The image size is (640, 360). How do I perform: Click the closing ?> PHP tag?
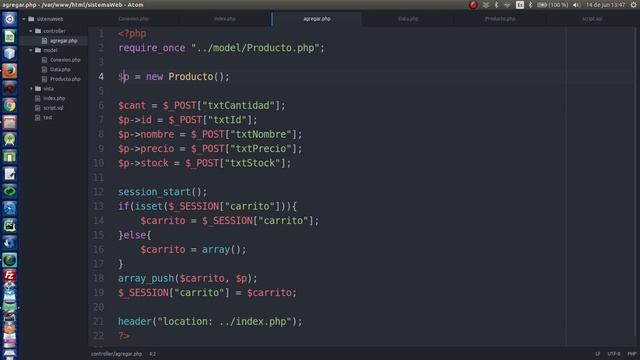[x=124, y=336]
